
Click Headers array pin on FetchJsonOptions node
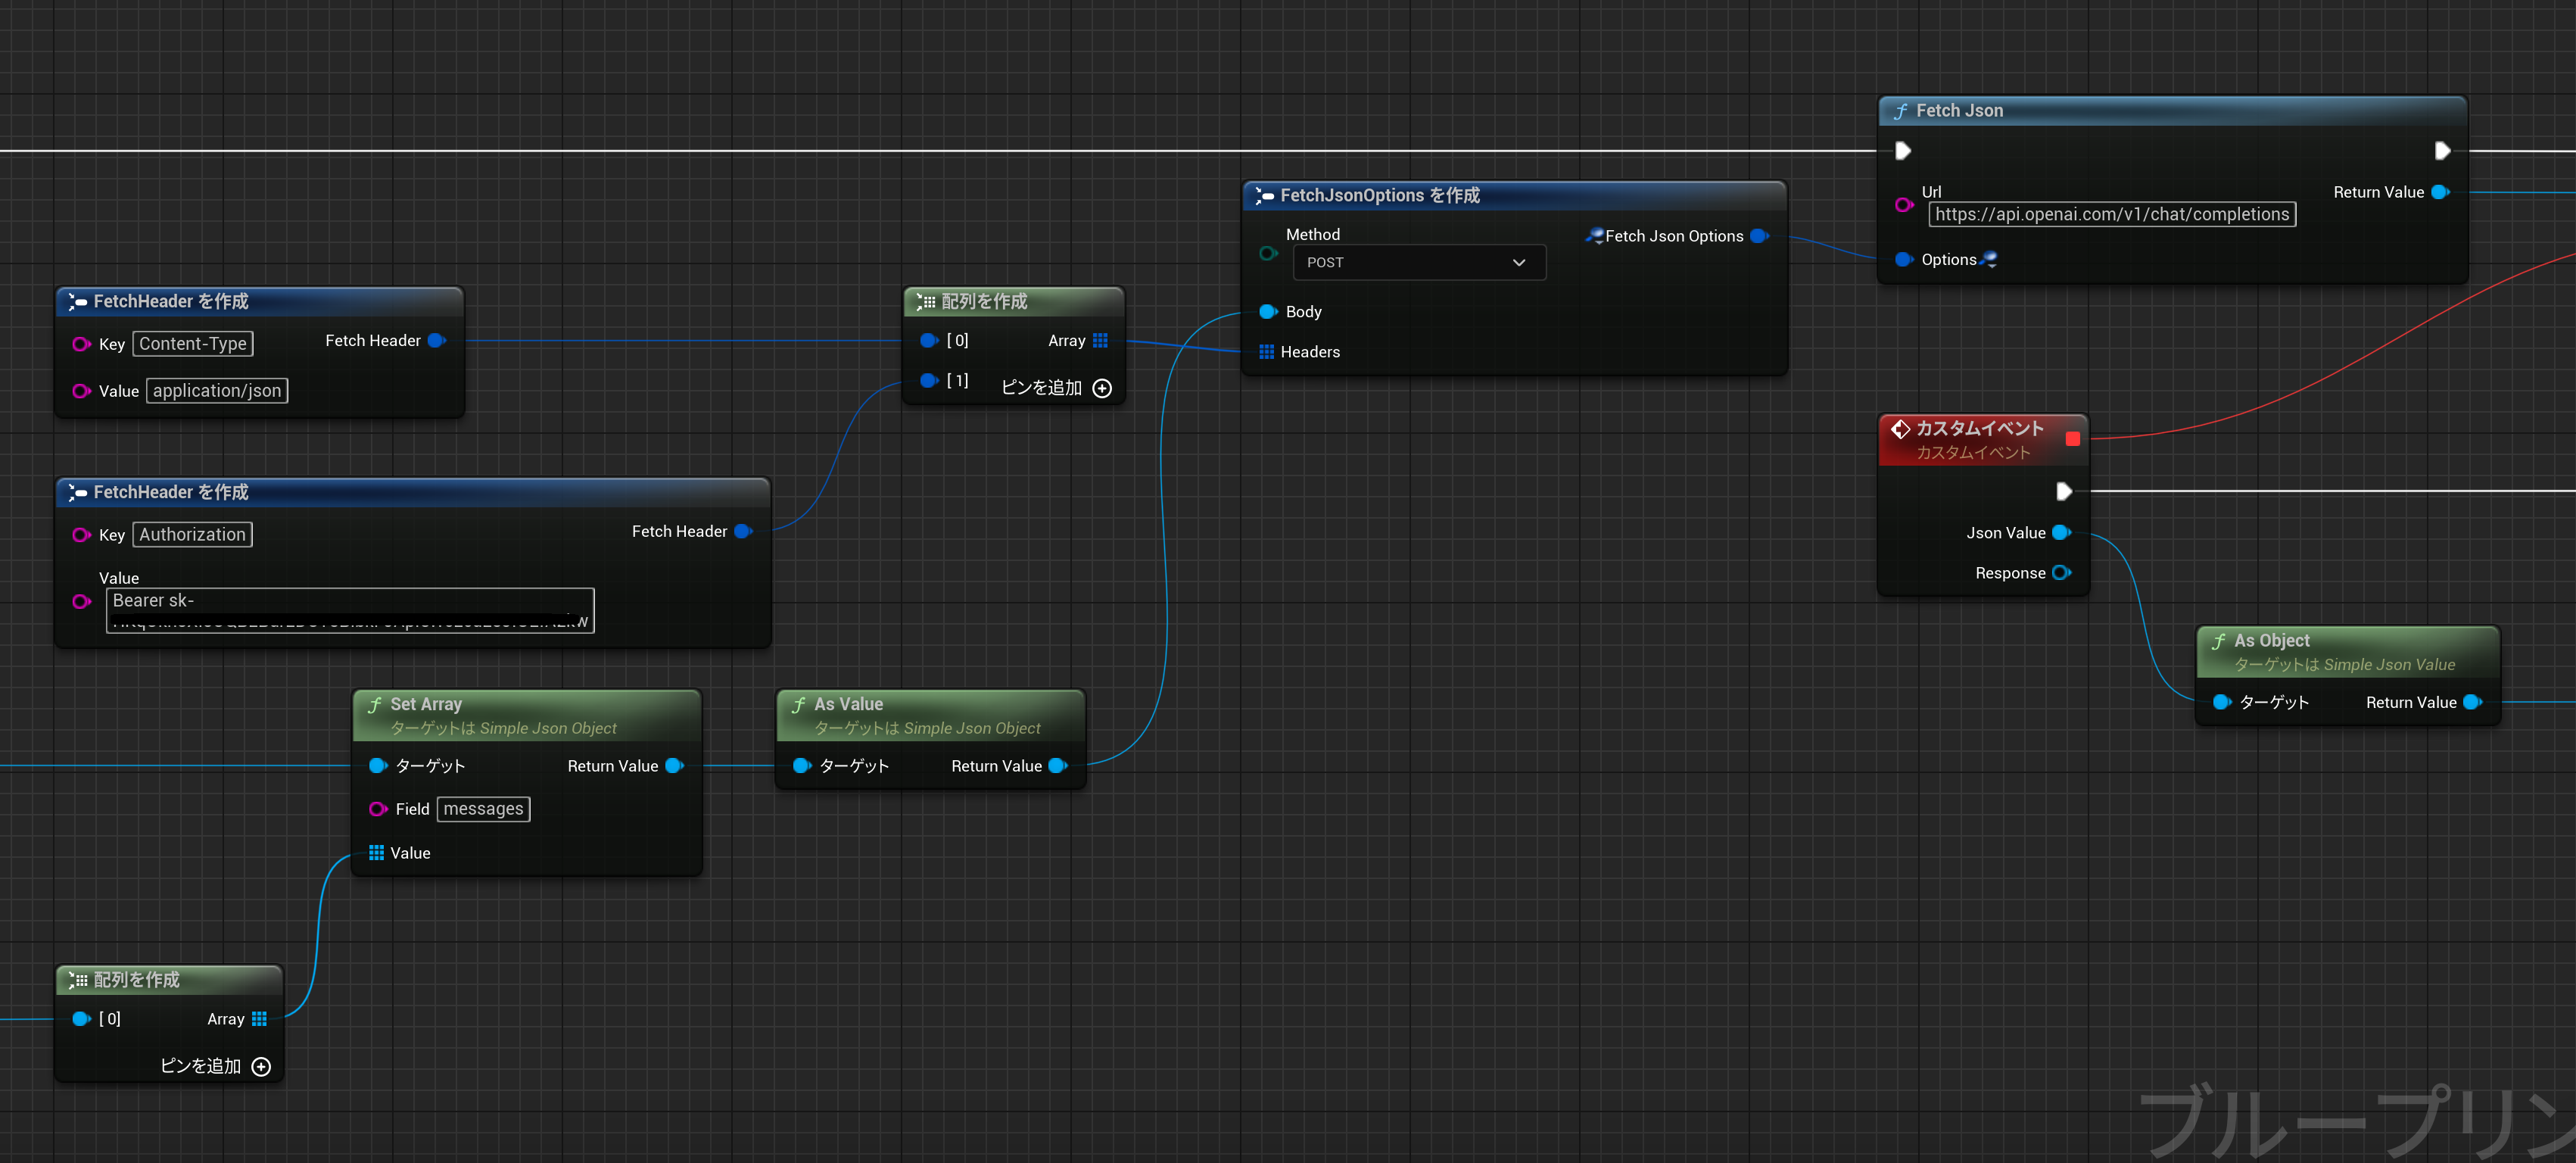[x=1266, y=352]
